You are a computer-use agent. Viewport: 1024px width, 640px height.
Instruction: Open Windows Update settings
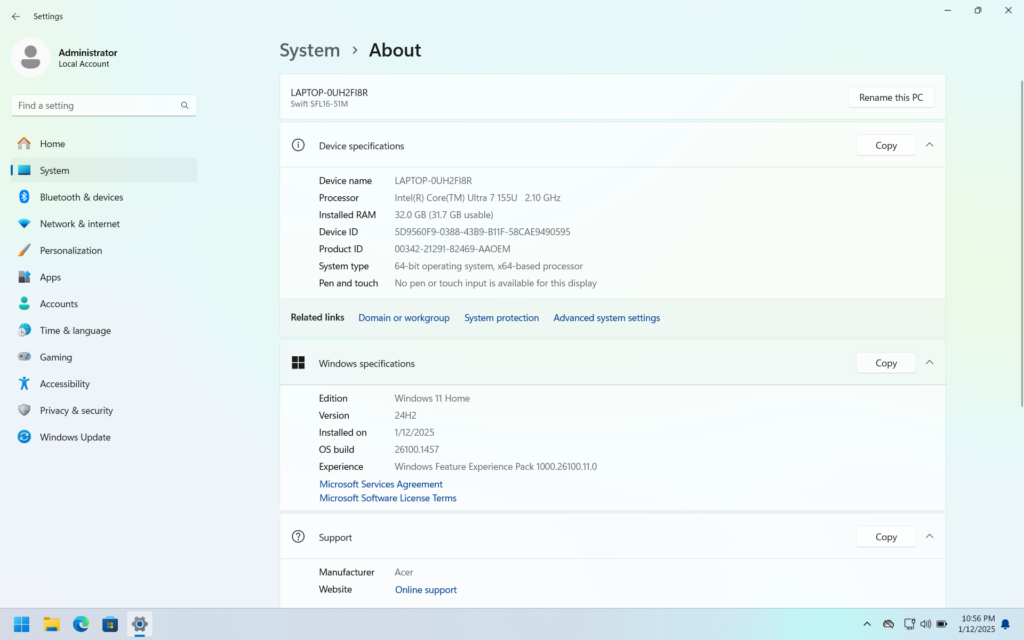coord(104,438)
